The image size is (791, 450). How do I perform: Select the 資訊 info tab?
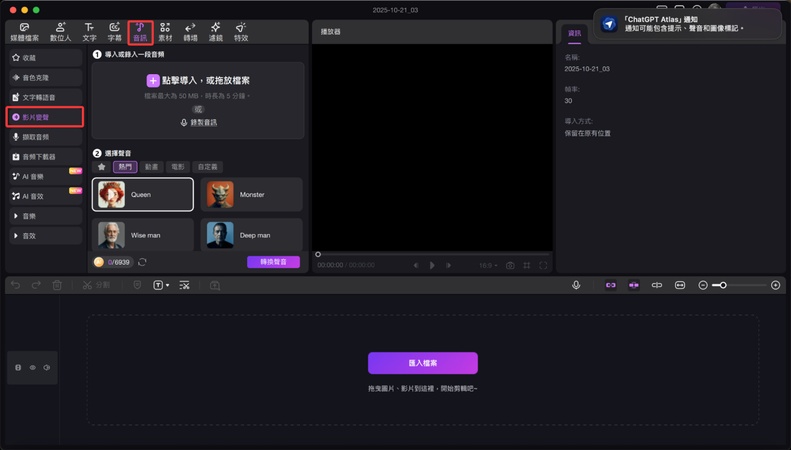[575, 33]
